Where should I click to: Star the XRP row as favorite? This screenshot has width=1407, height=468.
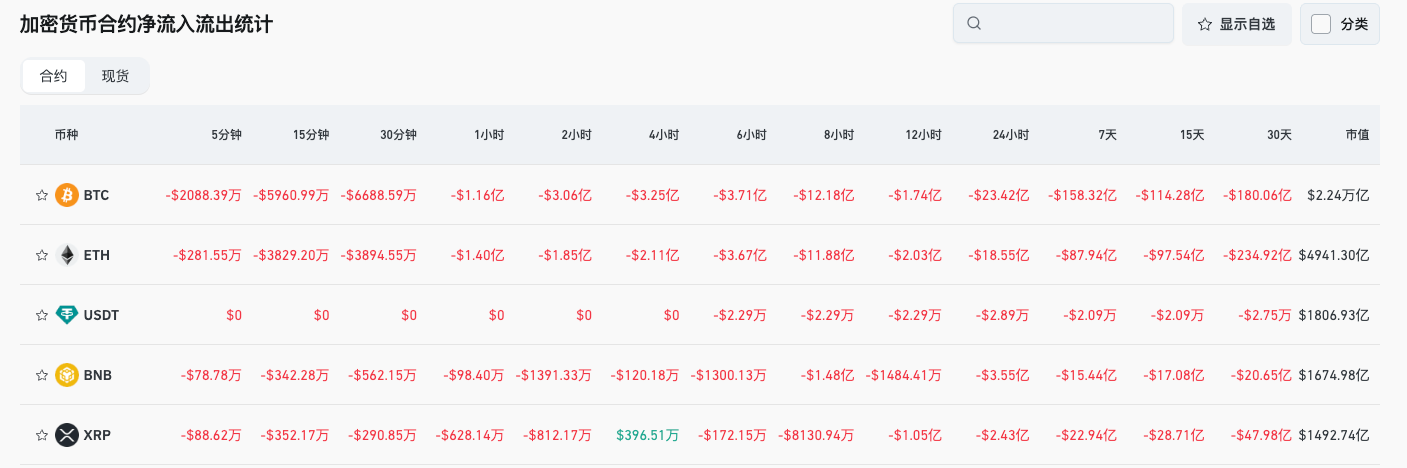[42, 435]
